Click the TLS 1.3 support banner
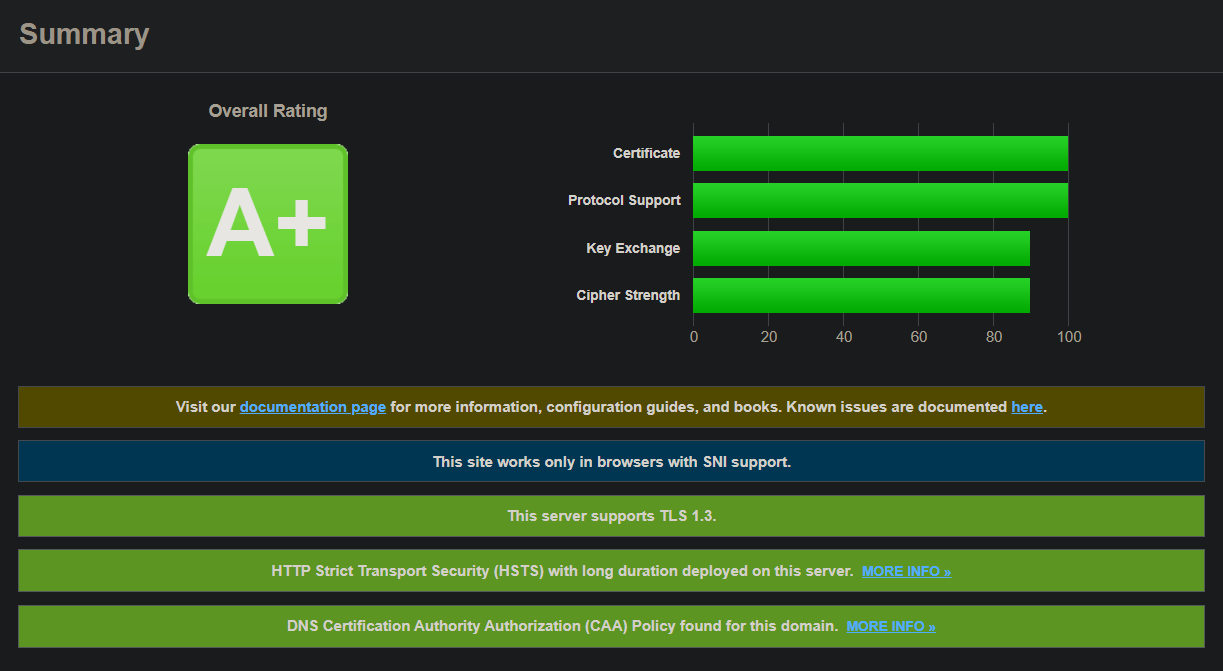 tap(611, 515)
